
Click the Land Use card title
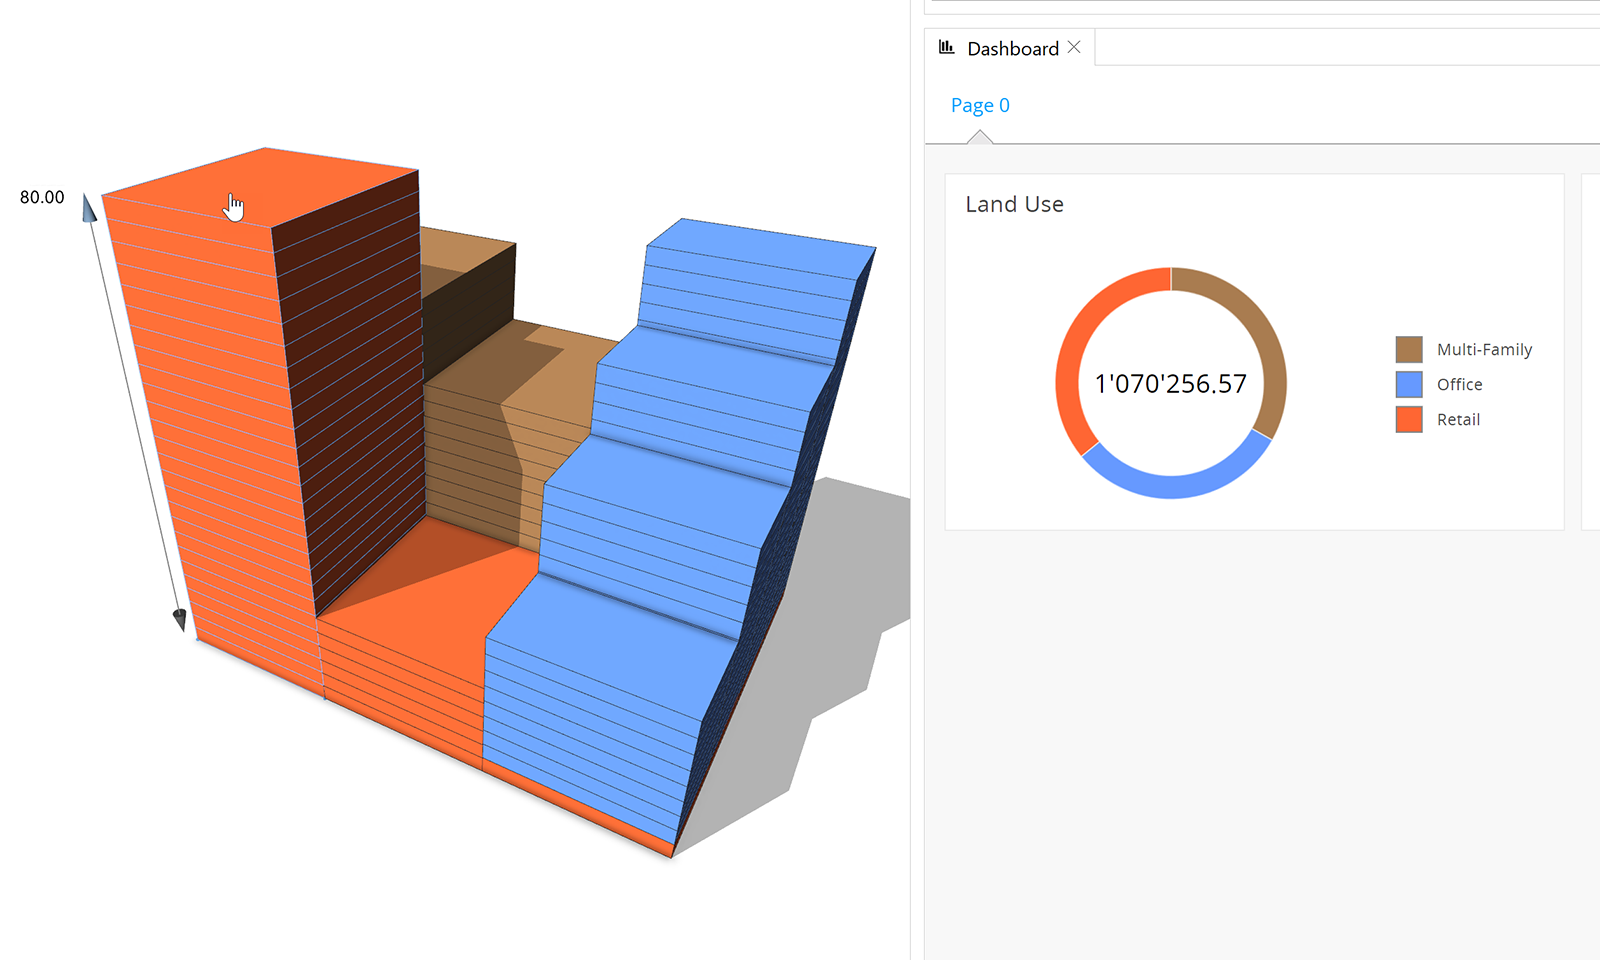point(1014,204)
